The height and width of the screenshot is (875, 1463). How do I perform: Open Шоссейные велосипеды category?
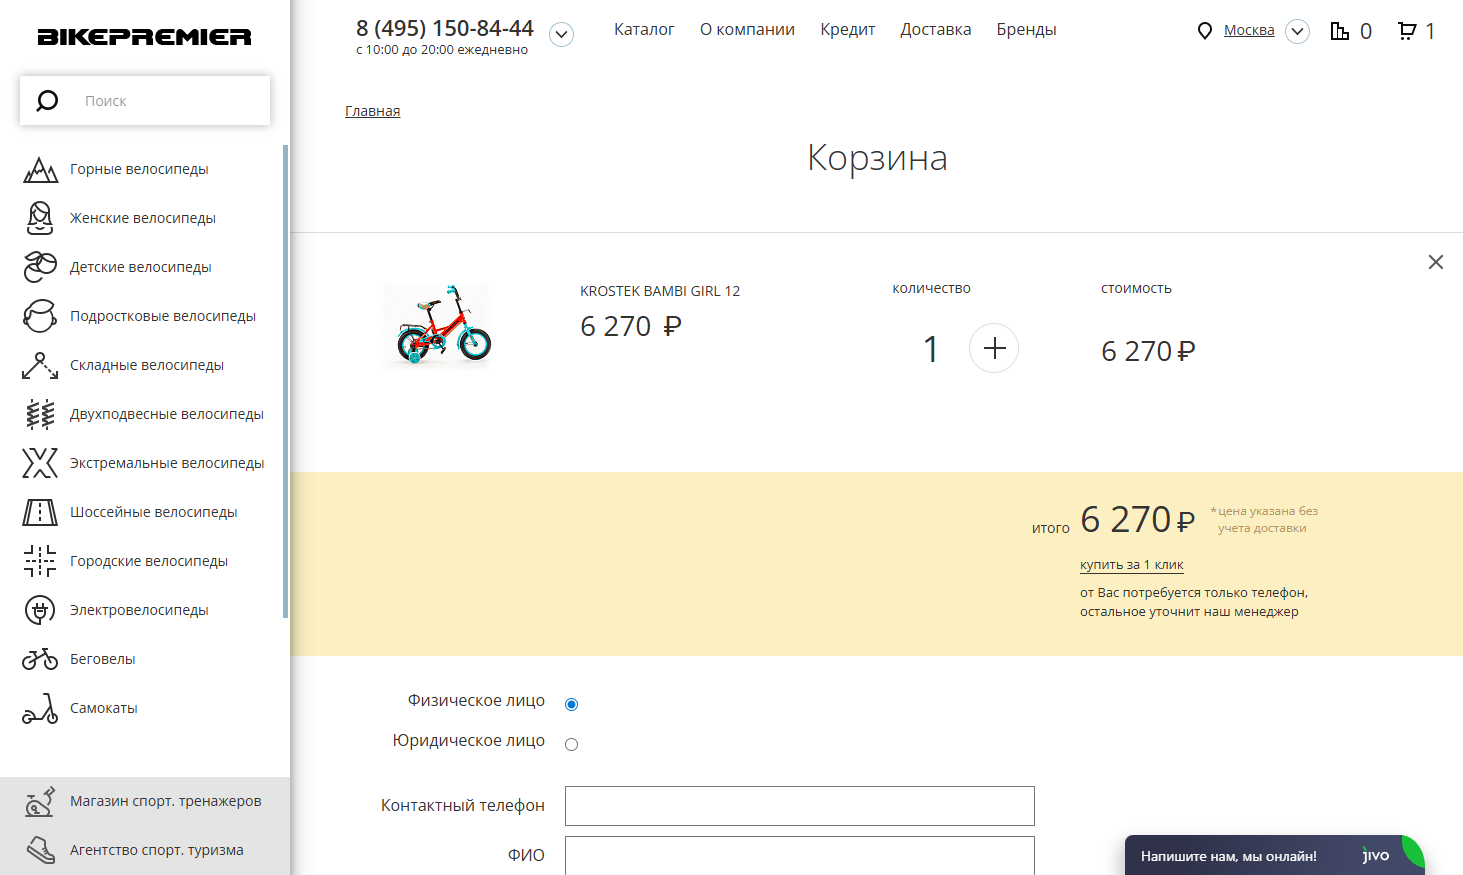(x=154, y=512)
